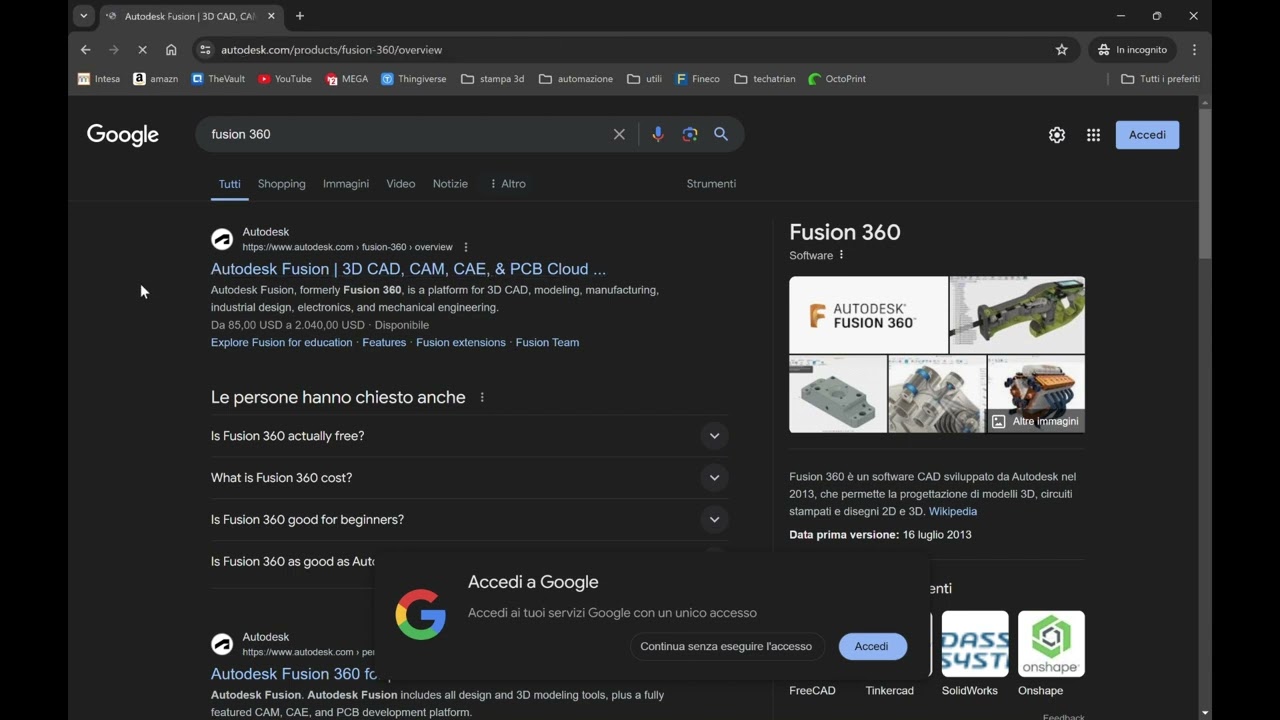Viewport: 1280px width, 720px height.
Task: Open Explore Fusion for education link
Action: tap(281, 342)
